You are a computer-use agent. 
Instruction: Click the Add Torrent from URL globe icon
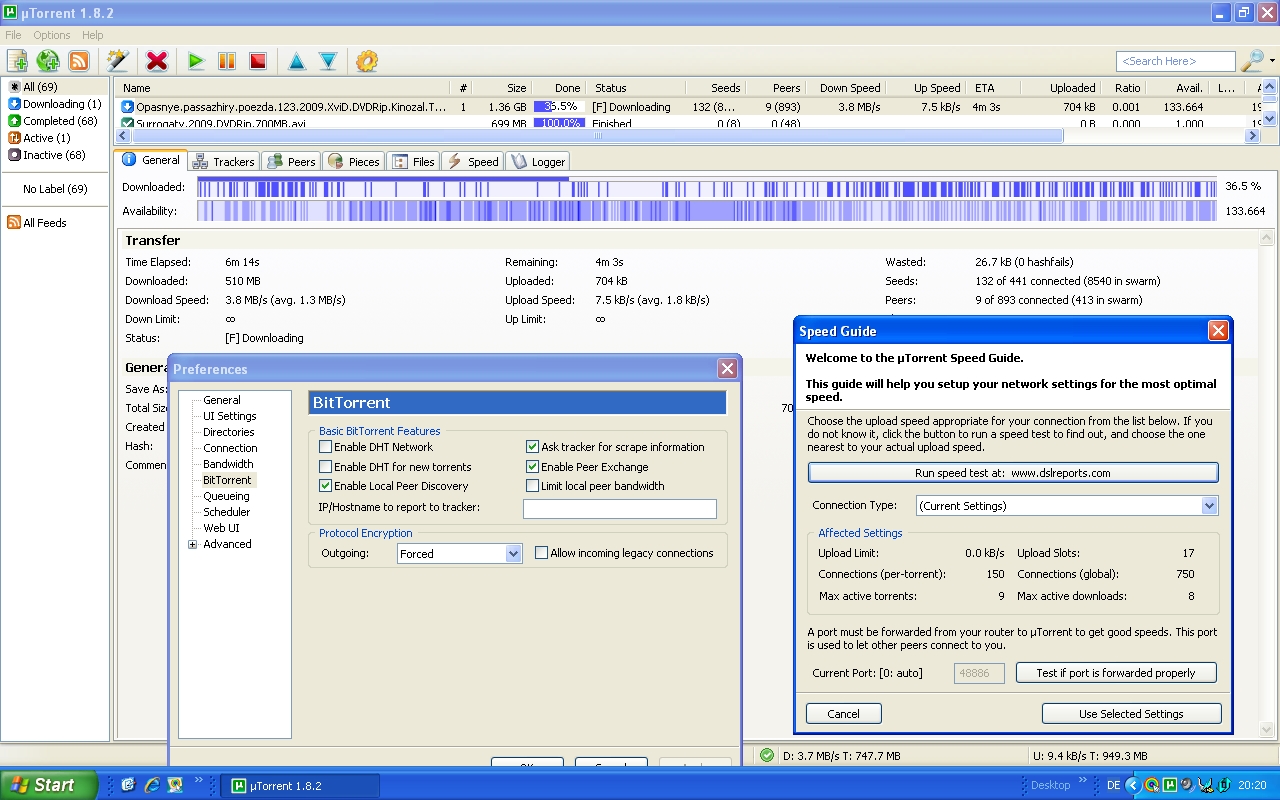coord(48,61)
